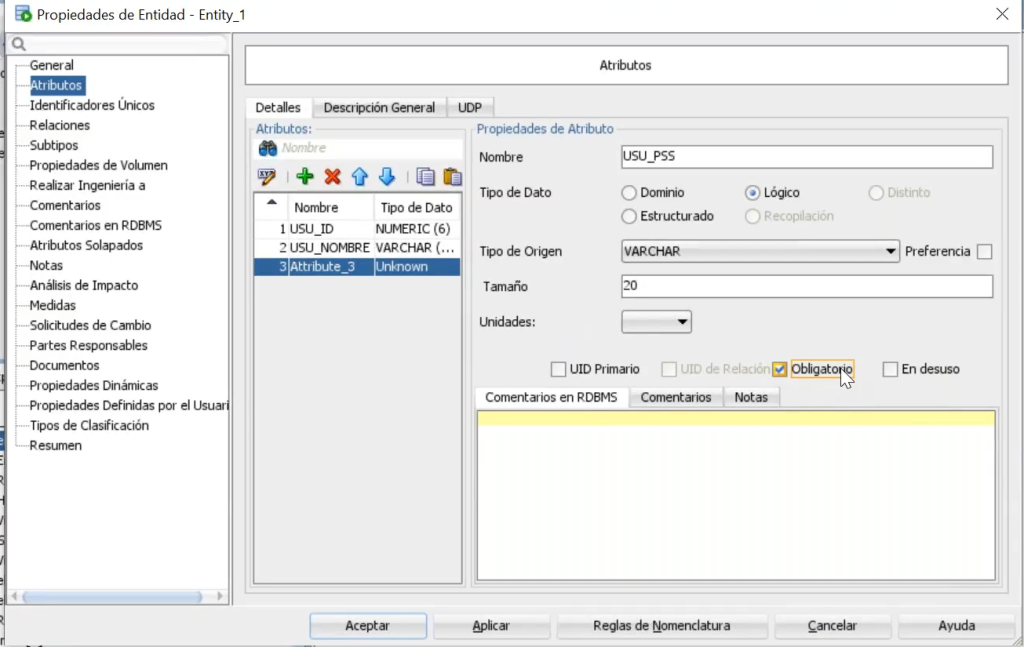
Task: Select Comentarios in the left tree
Action: [x=65, y=205]
